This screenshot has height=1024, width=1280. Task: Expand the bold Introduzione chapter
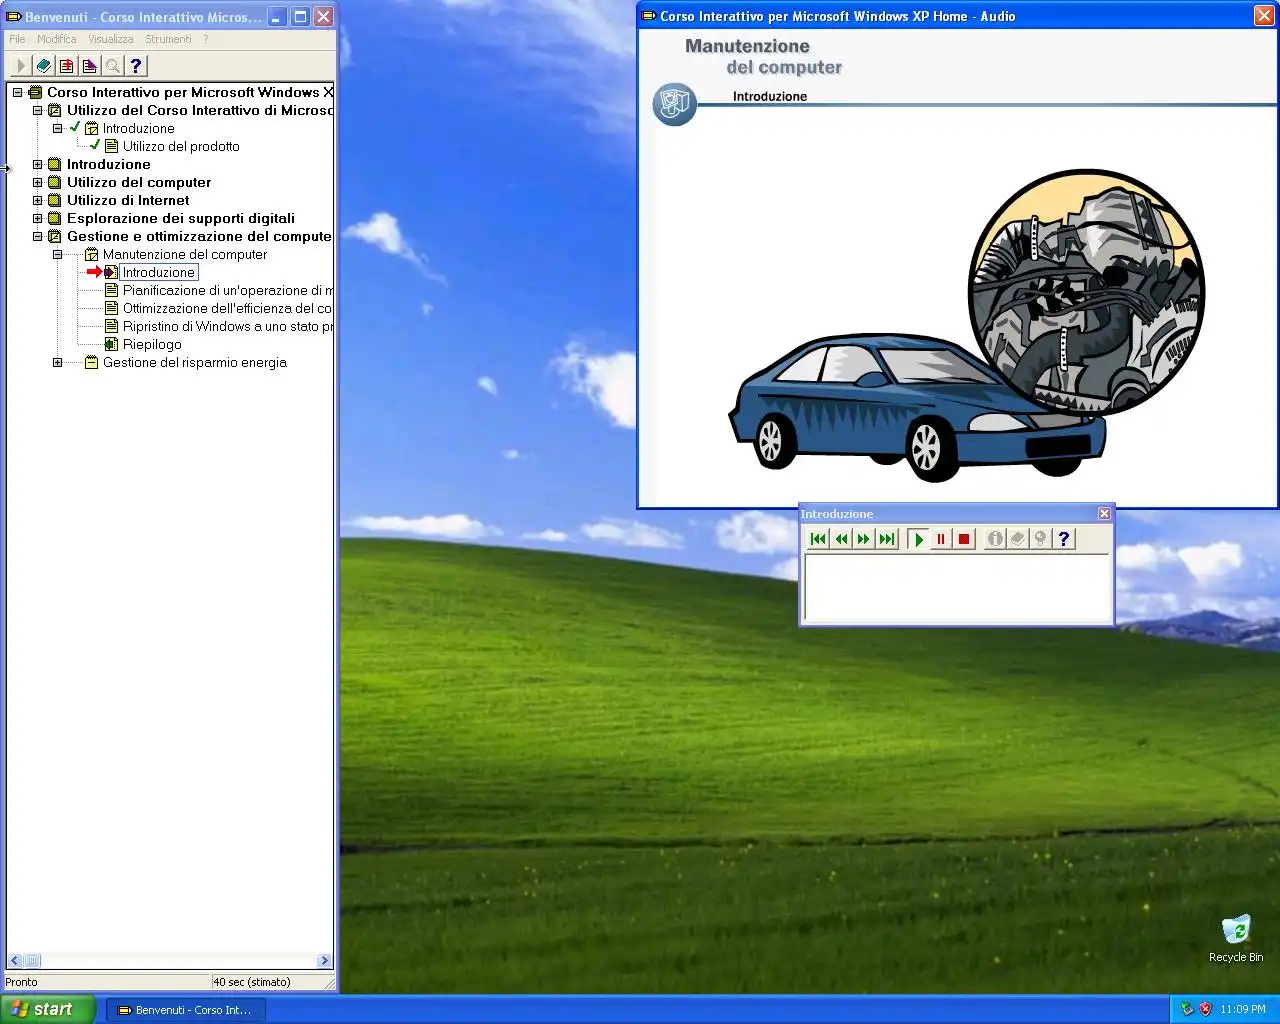(x=38, y=164)
